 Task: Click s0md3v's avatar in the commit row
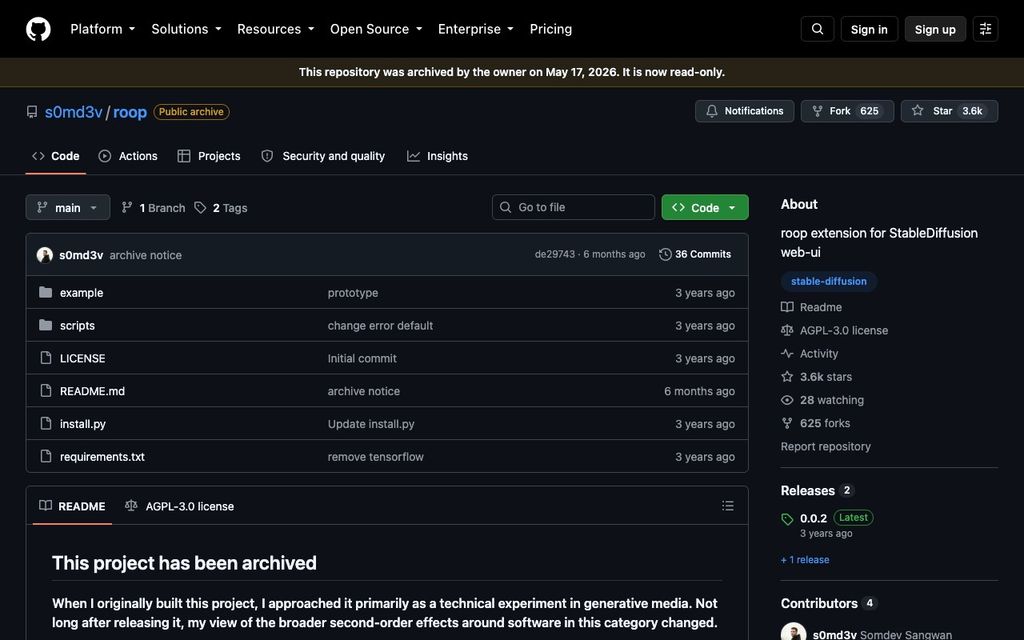pos(44,255)
